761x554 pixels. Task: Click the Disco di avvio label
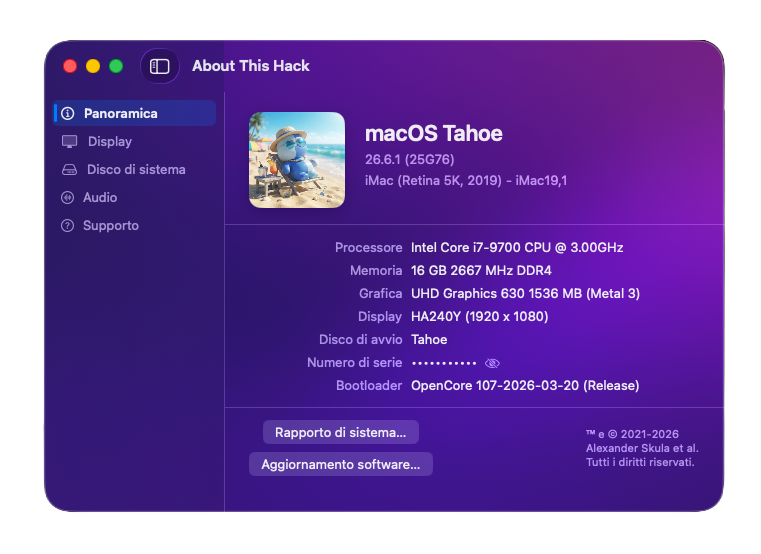coord(361,339)
